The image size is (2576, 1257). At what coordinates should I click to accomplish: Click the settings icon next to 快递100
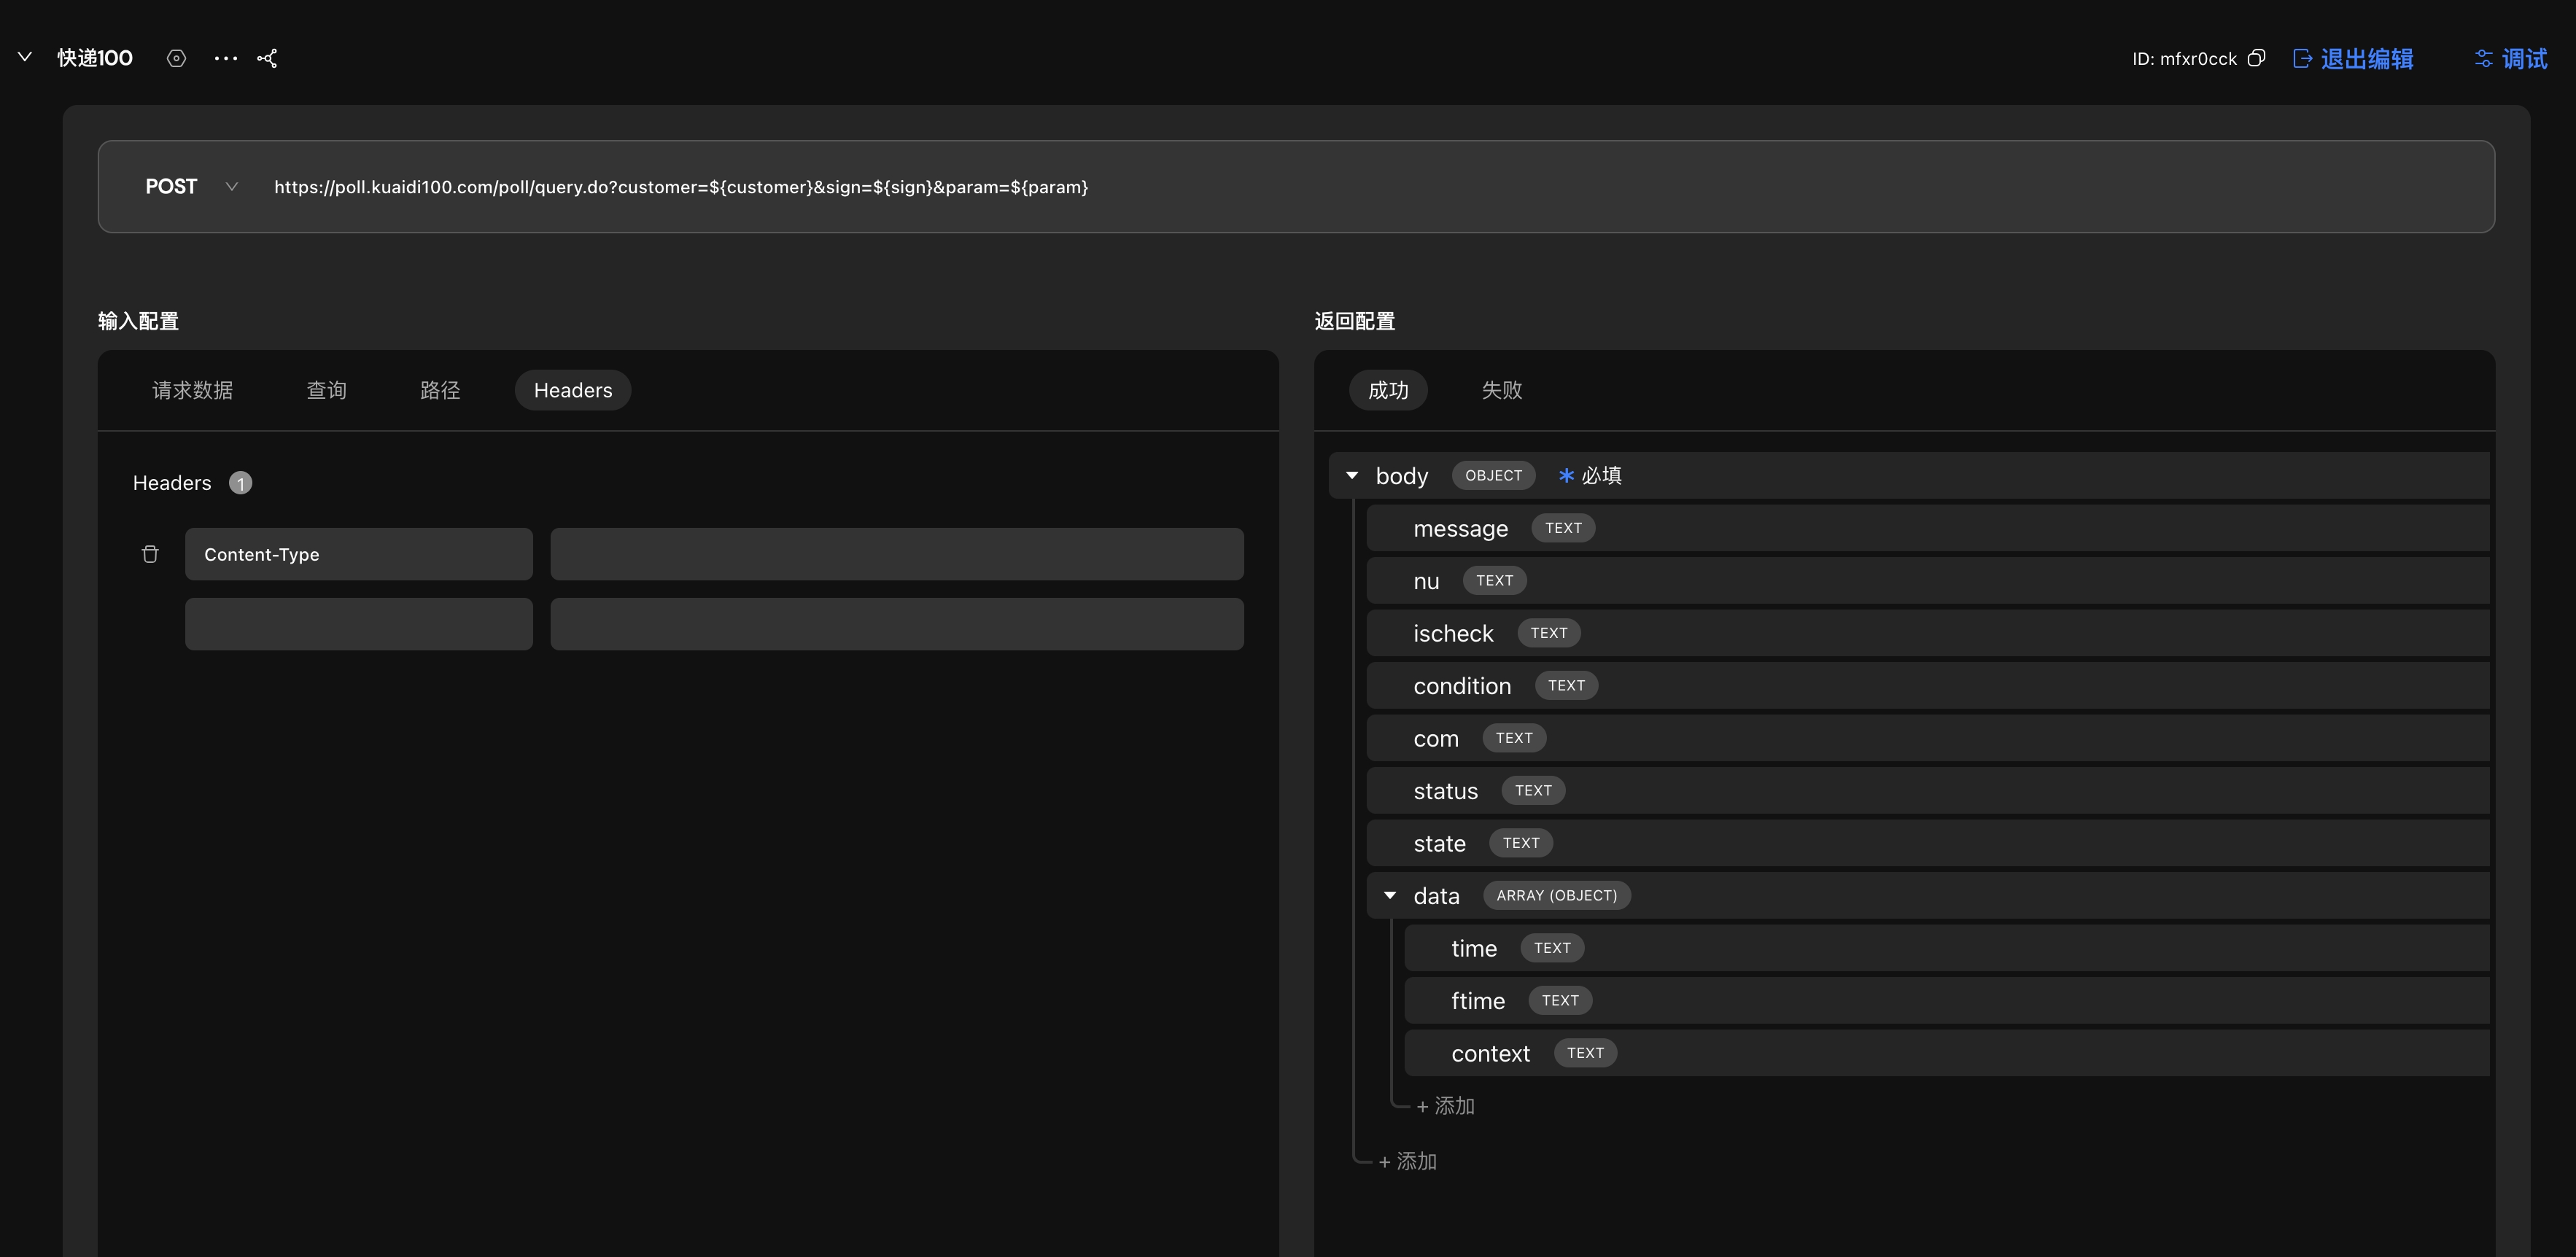(x=176, y=58)
